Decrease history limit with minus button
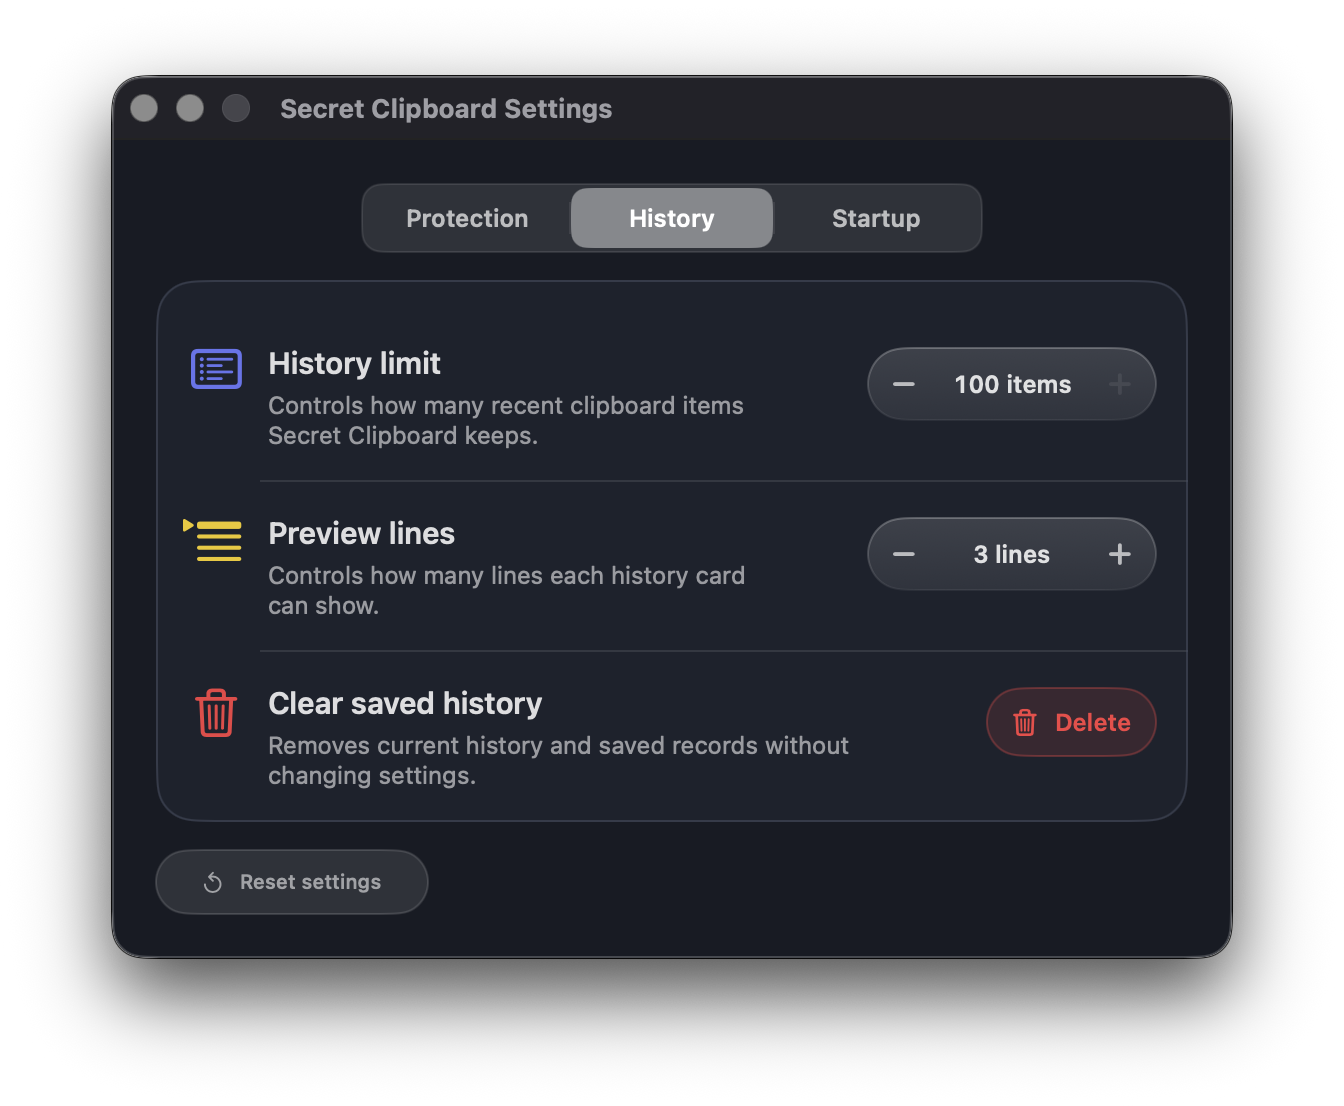1344x1106 pixels. point(904,384)
